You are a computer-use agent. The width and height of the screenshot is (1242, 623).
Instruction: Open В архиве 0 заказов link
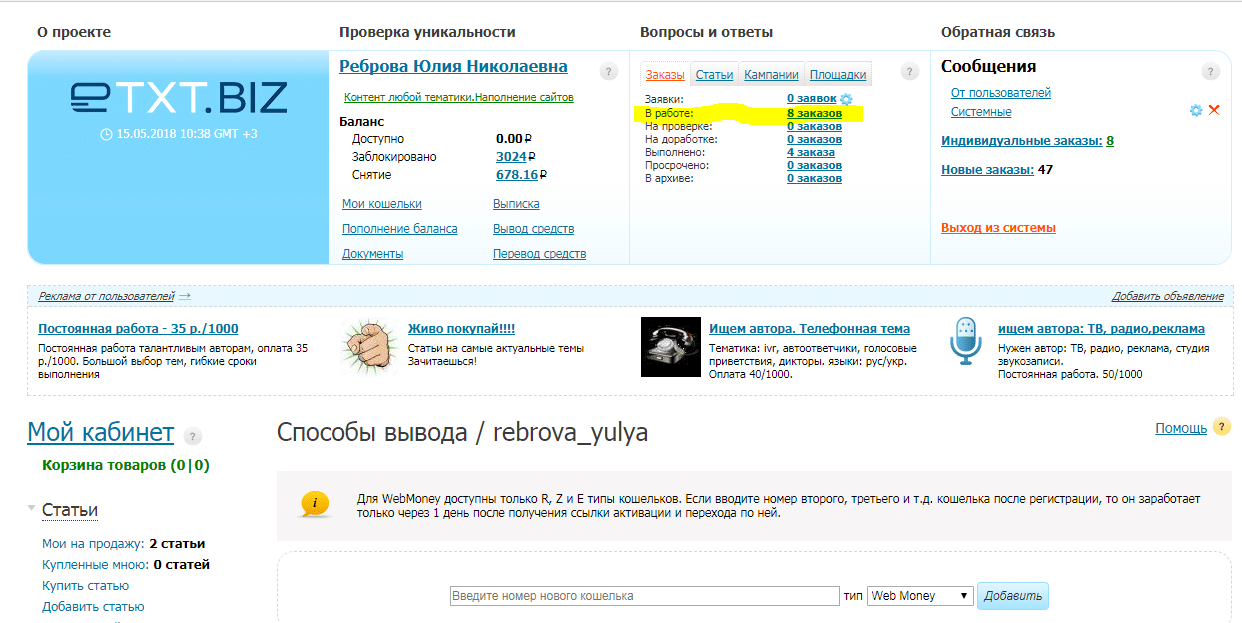point(814,178)
